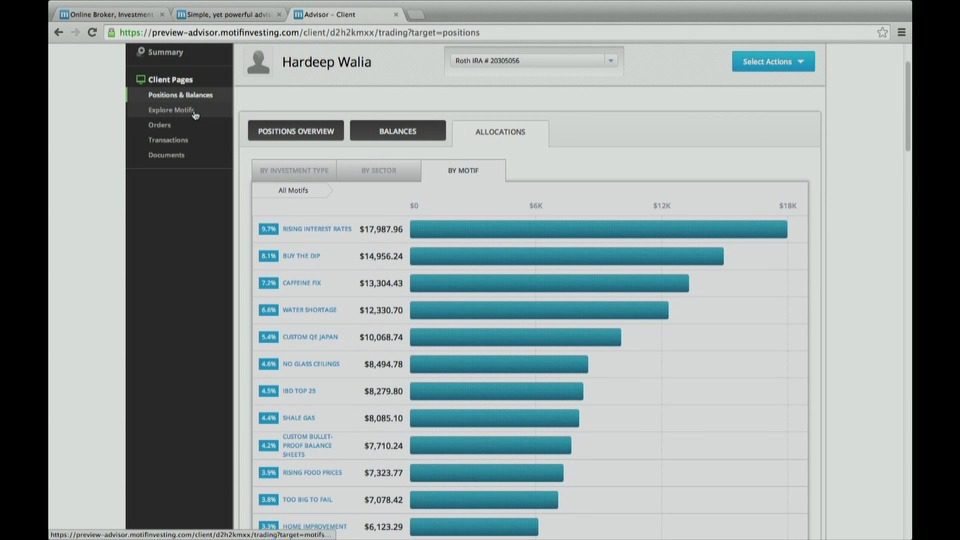Switch to By Sector view
The width and height of the screenshot is (960, 540).
coord(378,171)
